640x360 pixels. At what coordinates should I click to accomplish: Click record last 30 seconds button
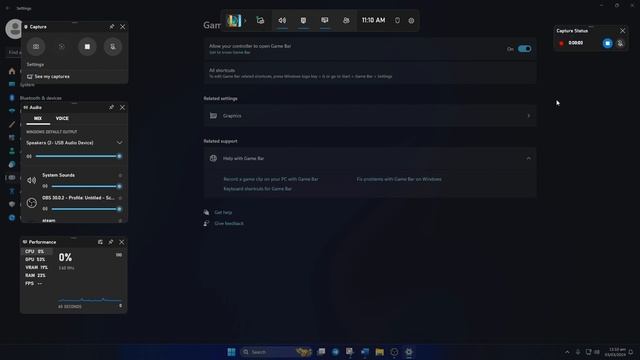coord(61,47)
